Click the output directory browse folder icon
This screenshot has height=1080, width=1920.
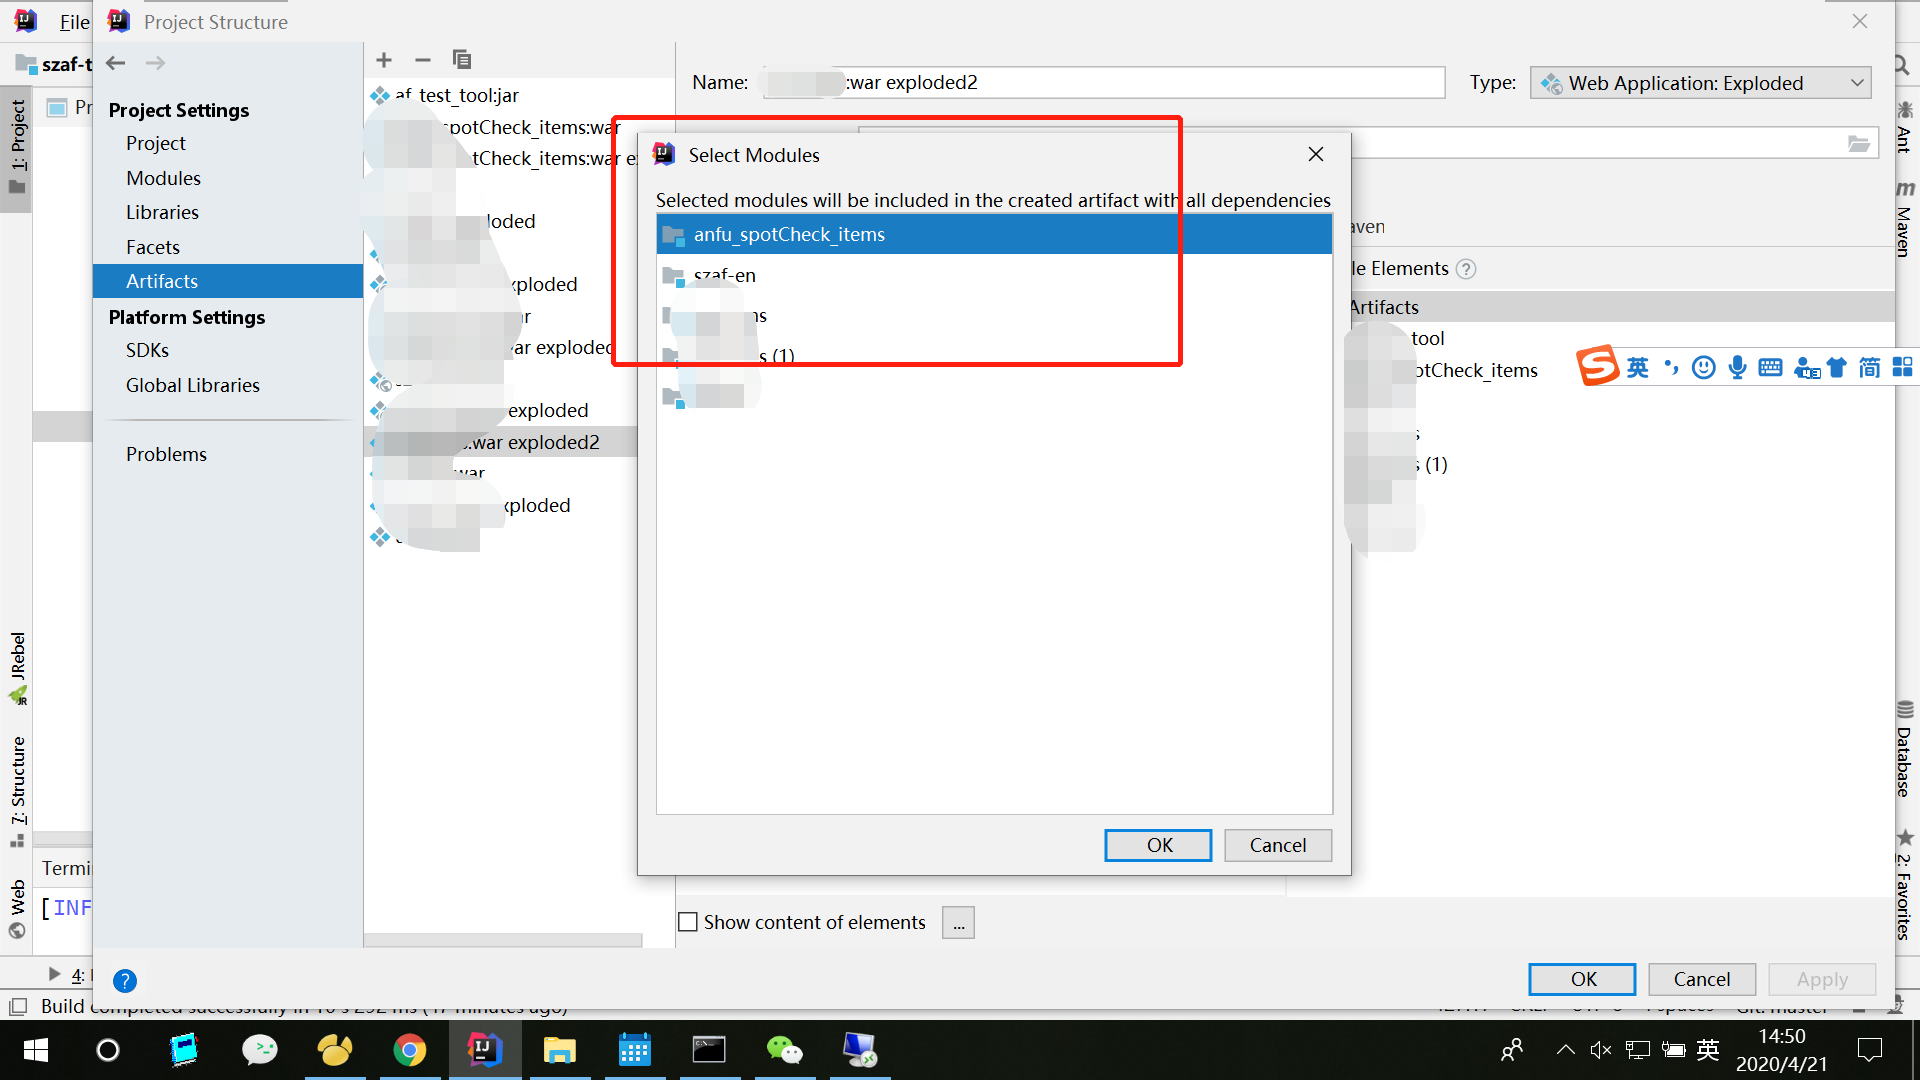(1858, 144)
